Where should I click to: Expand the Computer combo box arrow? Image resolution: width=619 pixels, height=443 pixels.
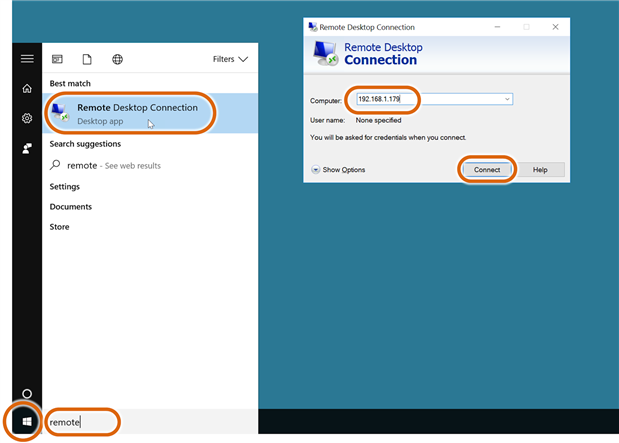(x=507, y=99)
